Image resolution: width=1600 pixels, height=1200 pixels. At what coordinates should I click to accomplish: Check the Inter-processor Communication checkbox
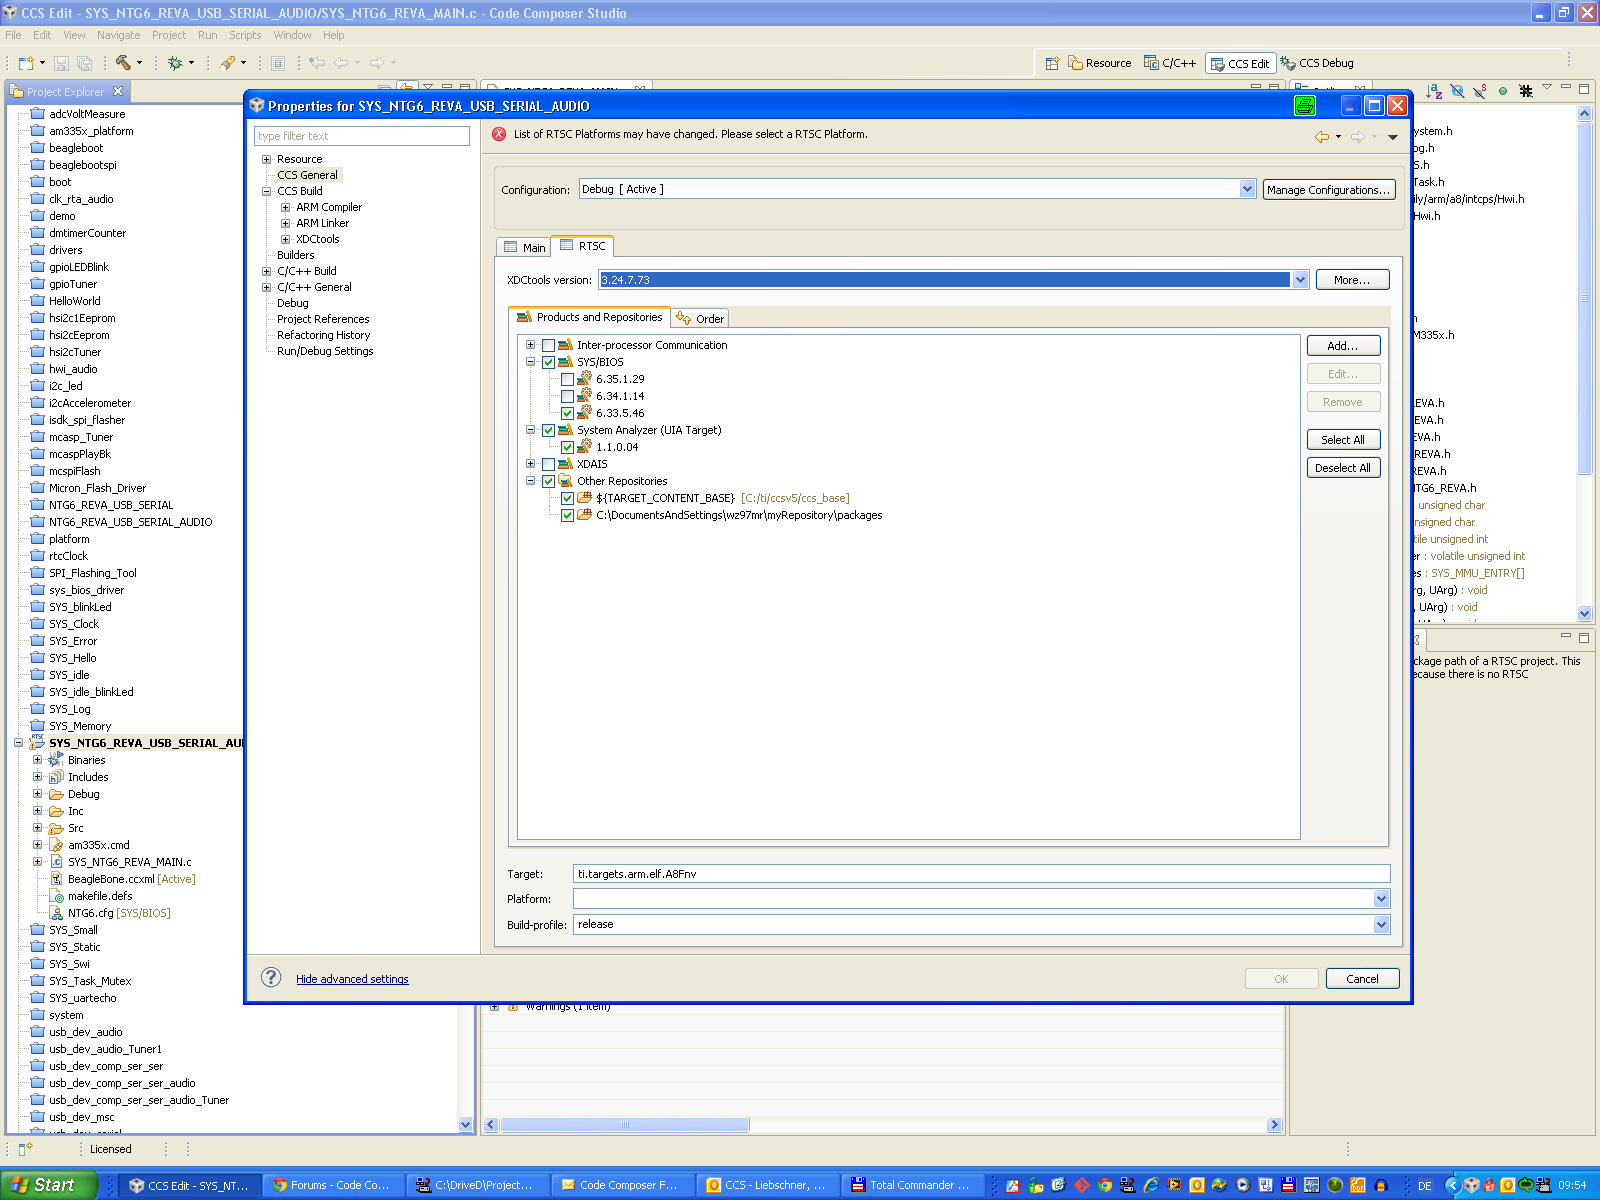point(548,345)
